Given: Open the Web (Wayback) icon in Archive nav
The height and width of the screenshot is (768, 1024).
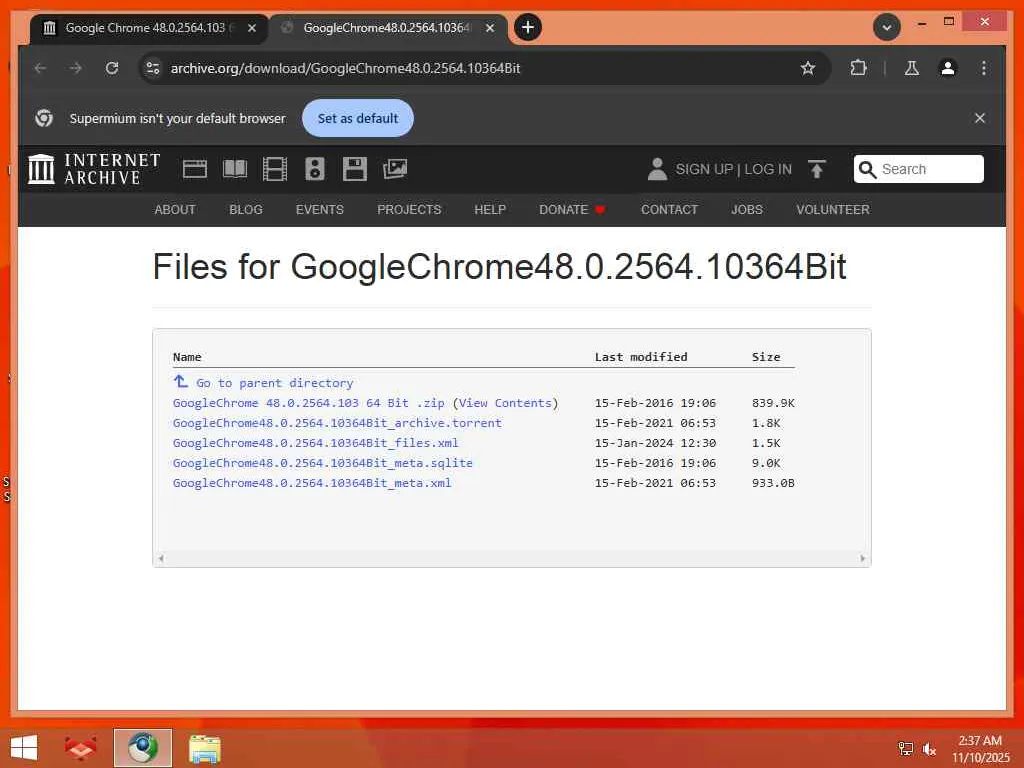Looking at the screenshot, I should point(195,169).
